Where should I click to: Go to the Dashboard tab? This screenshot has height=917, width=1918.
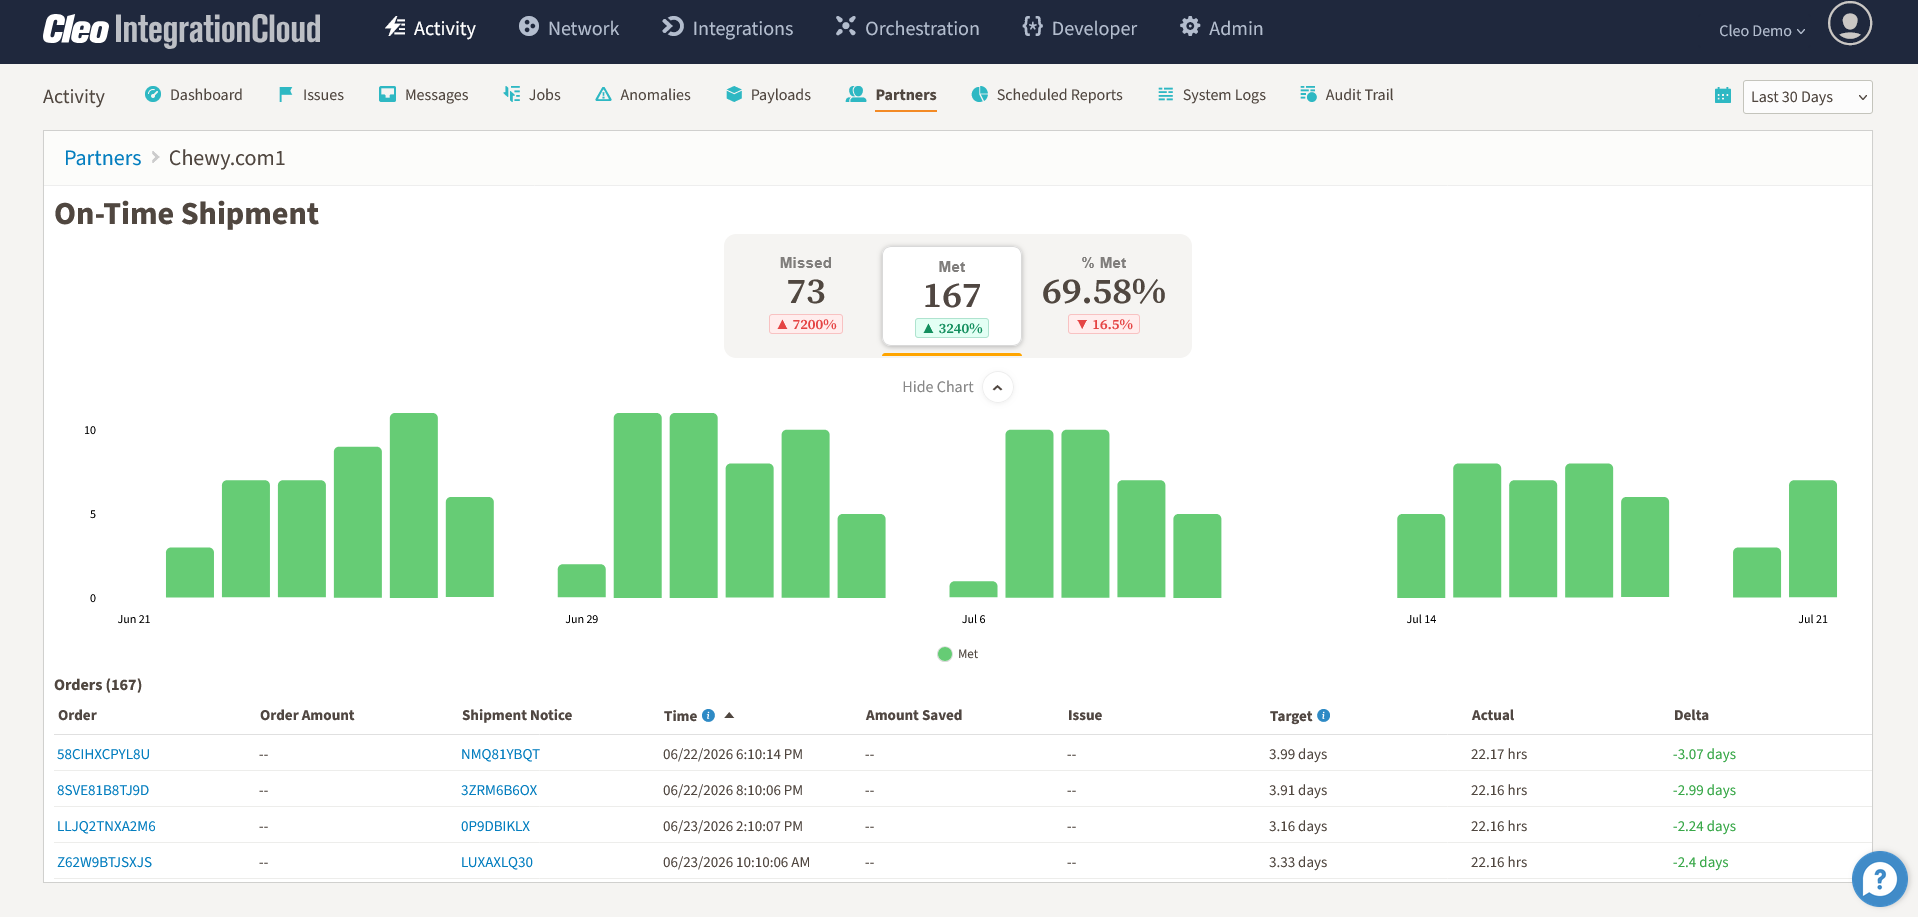click(194, 95)
